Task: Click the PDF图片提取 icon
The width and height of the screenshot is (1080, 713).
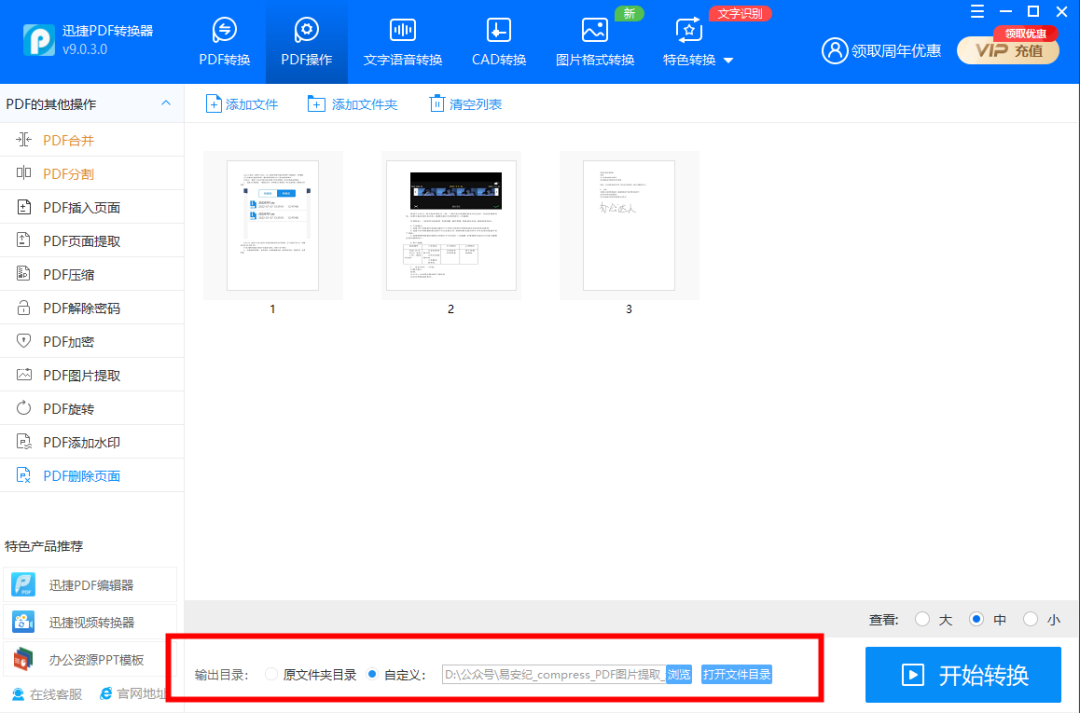Action: (24, 375)
